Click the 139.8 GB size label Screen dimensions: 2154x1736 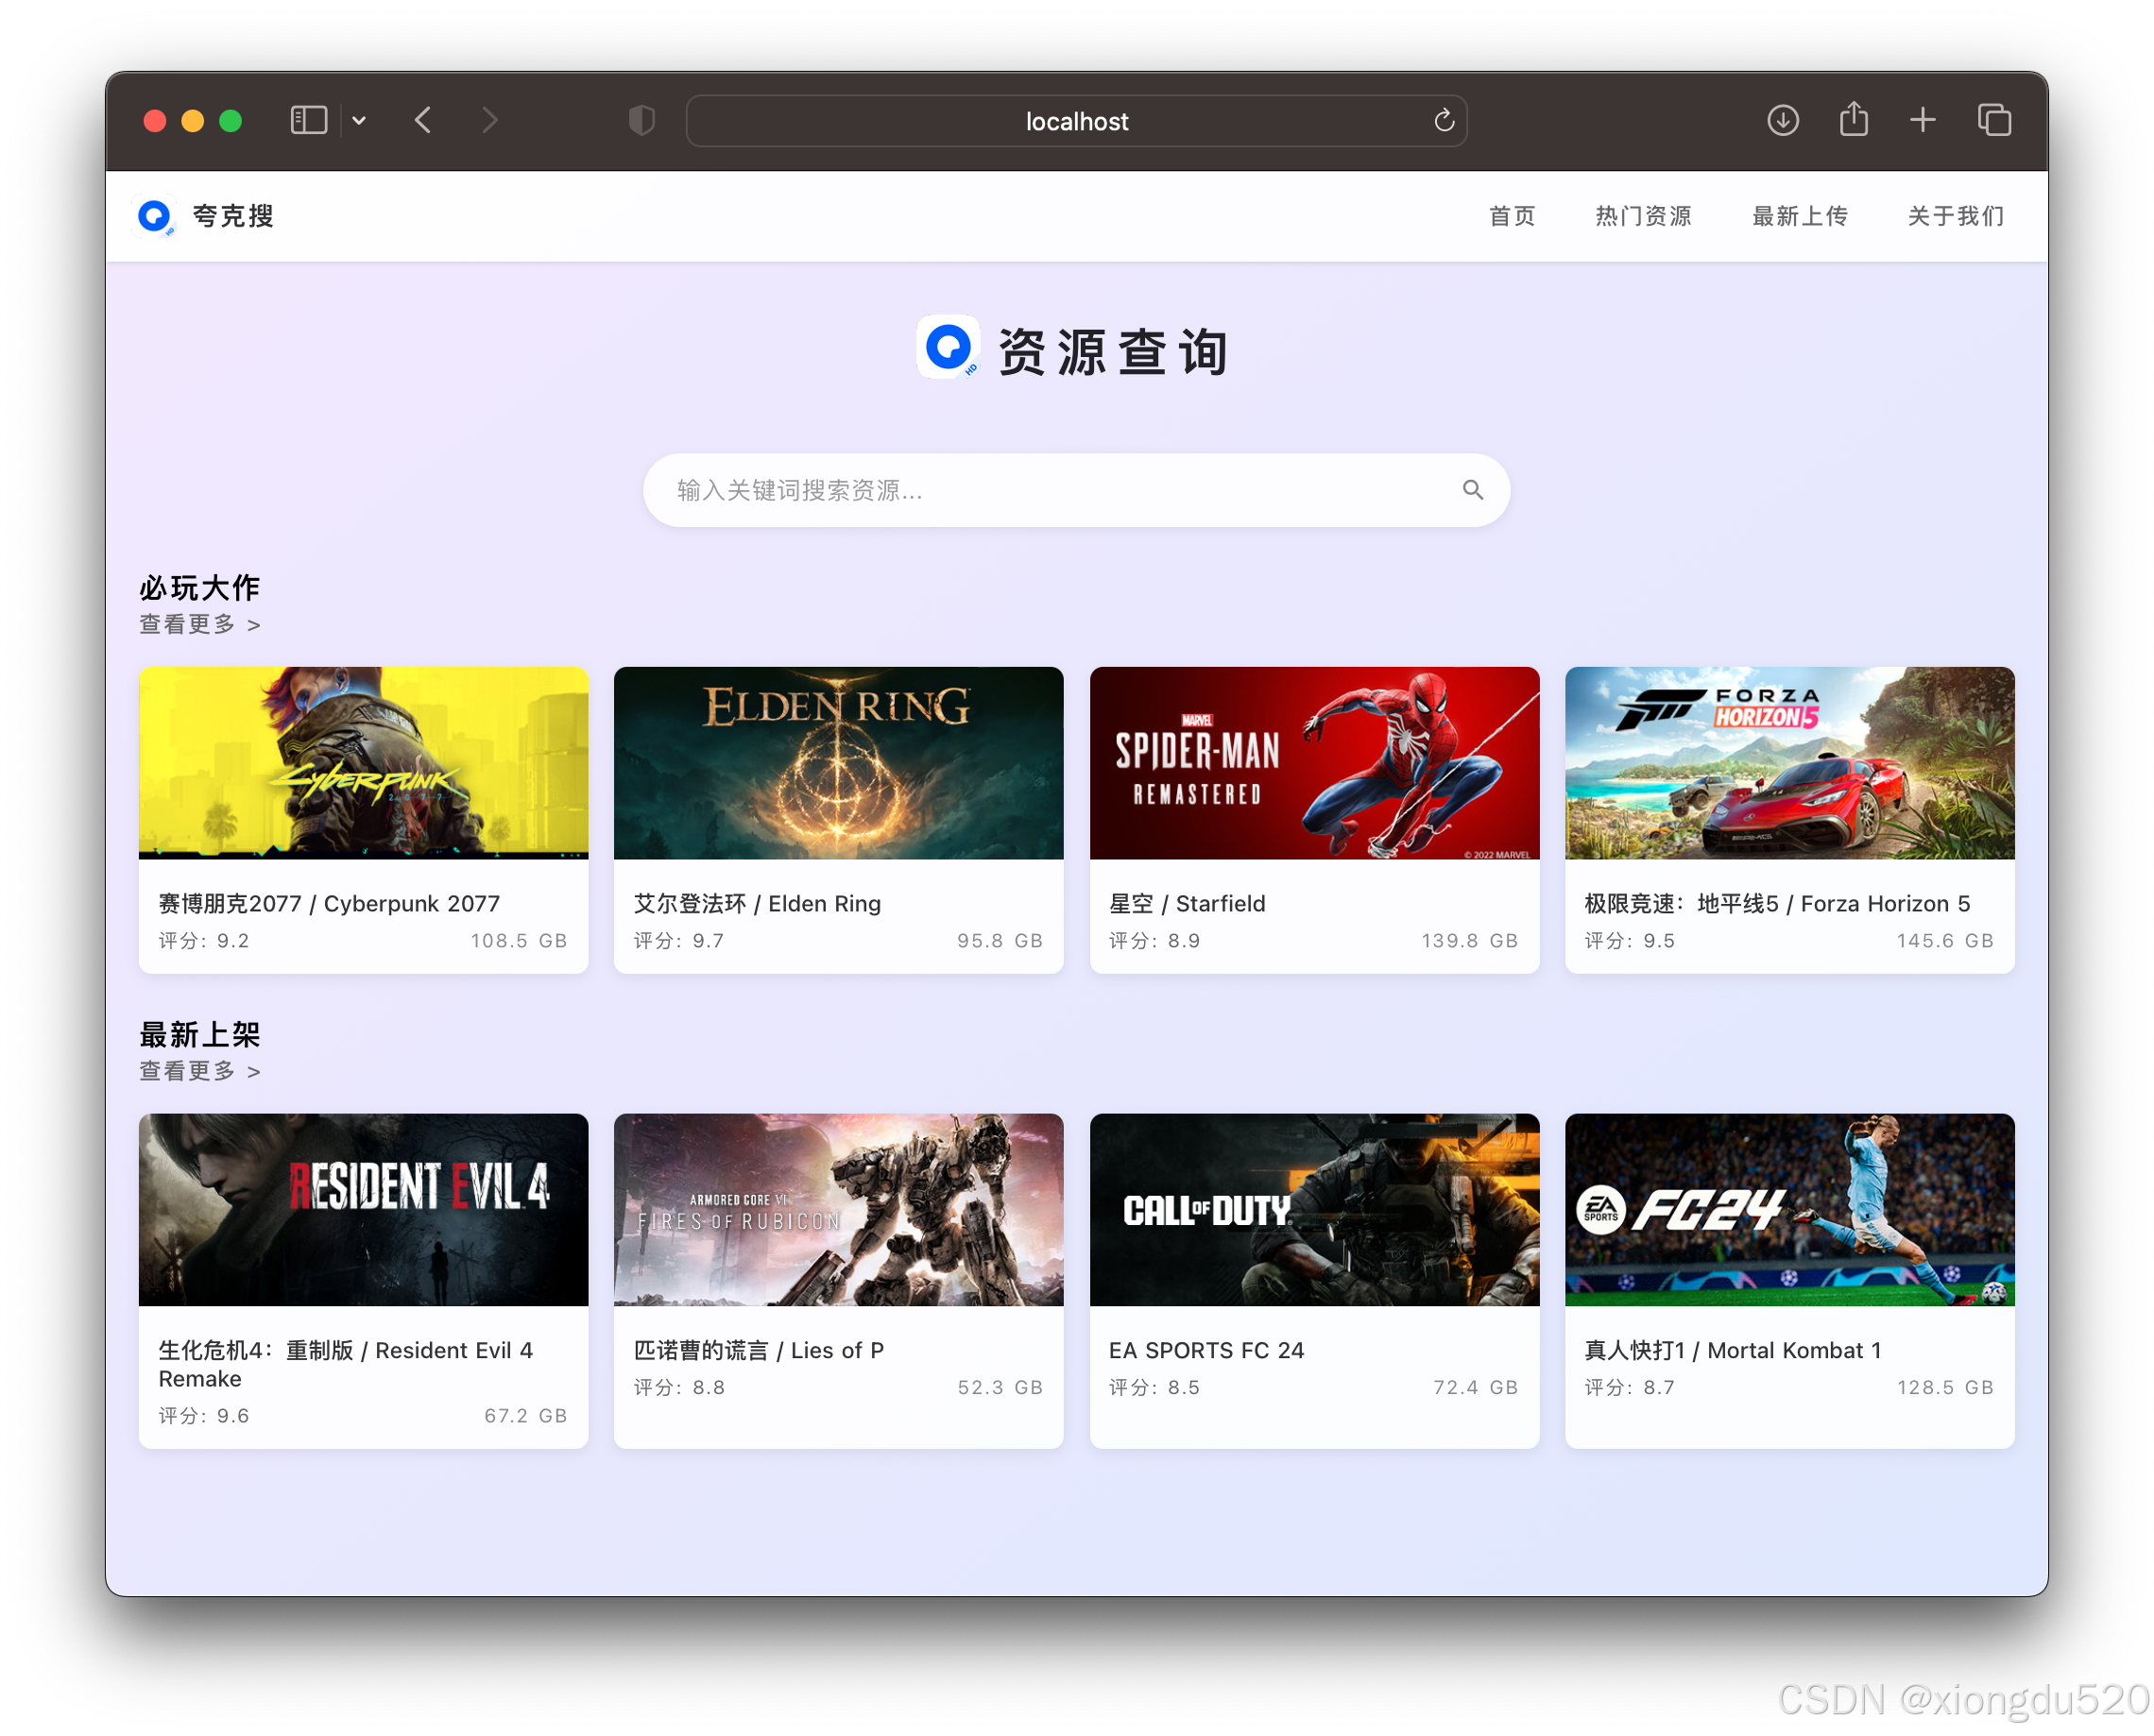click(x=1469, y=941)
